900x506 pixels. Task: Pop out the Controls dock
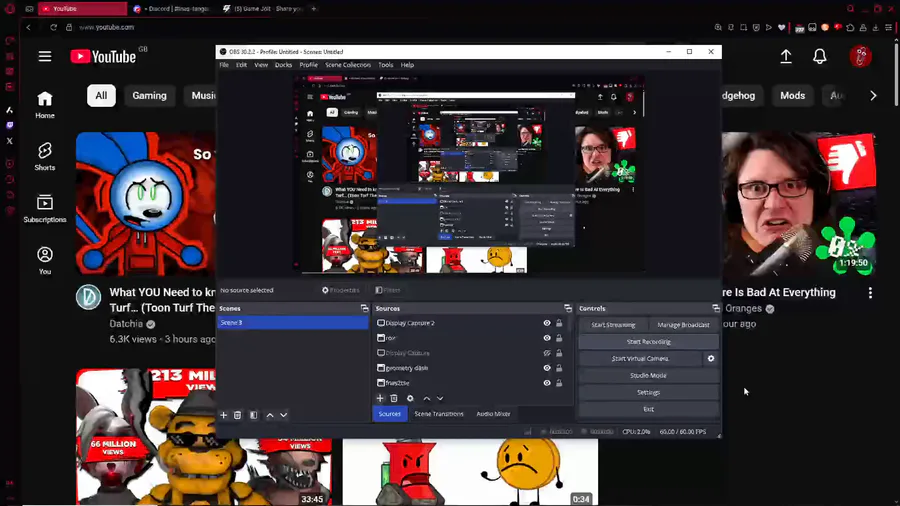click(x=716, y=309)
